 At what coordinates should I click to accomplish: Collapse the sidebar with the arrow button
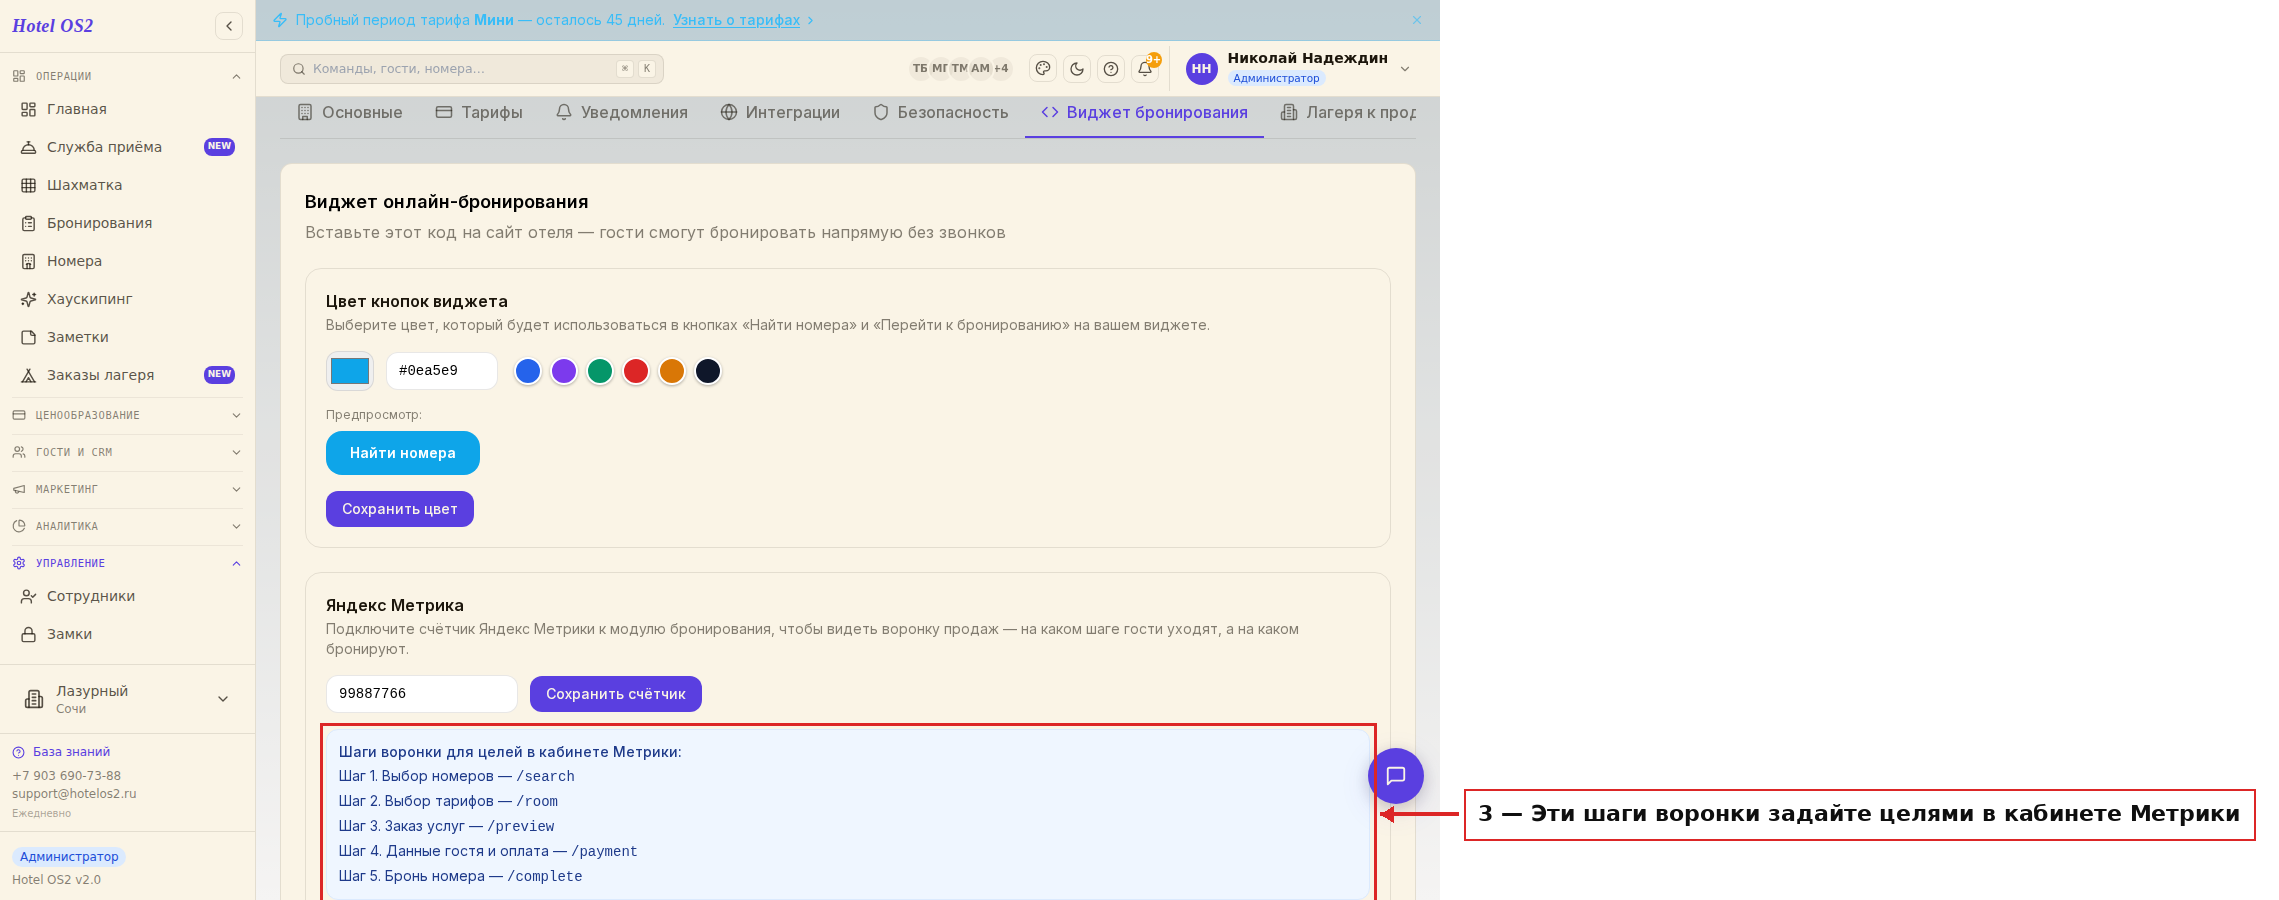[x=229, y=26]
